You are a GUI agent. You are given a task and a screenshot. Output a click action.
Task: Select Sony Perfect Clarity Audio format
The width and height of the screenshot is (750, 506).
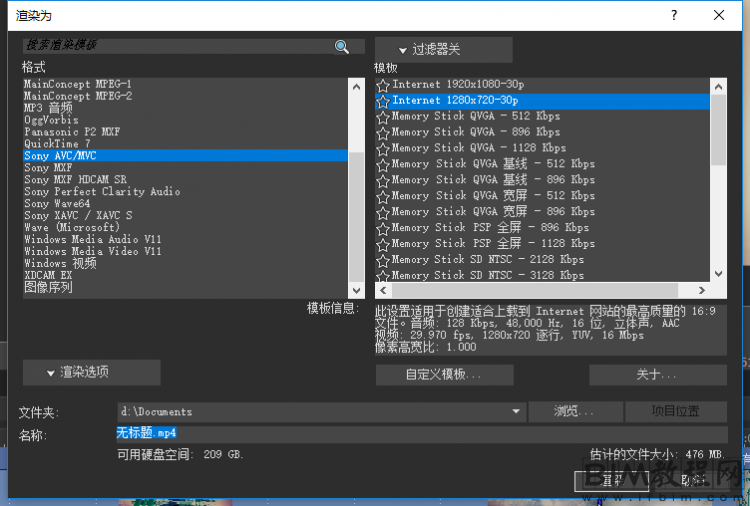point(186,192)
